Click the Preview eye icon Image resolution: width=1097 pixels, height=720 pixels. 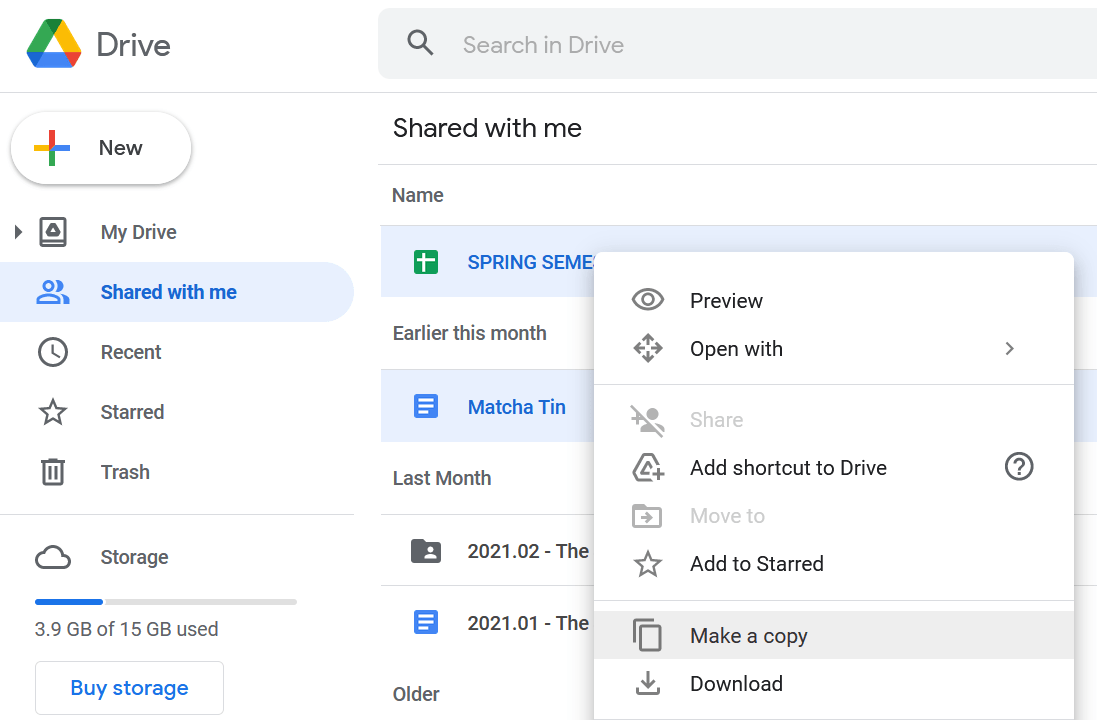click(648, 300)
